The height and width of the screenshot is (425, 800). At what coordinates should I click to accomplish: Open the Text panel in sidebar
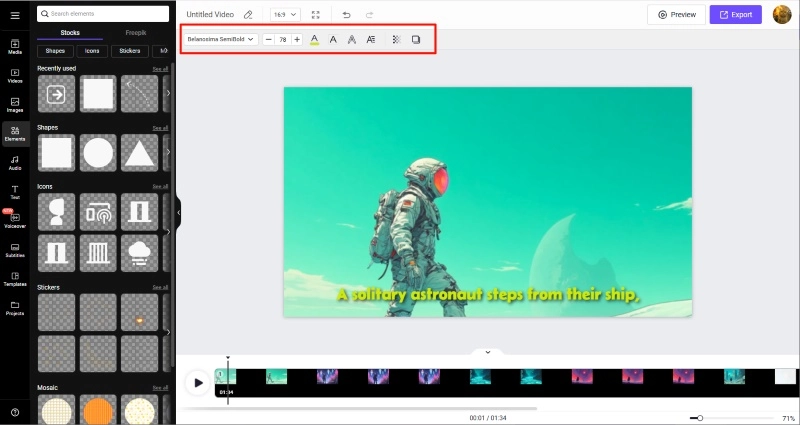coord(15,192)
